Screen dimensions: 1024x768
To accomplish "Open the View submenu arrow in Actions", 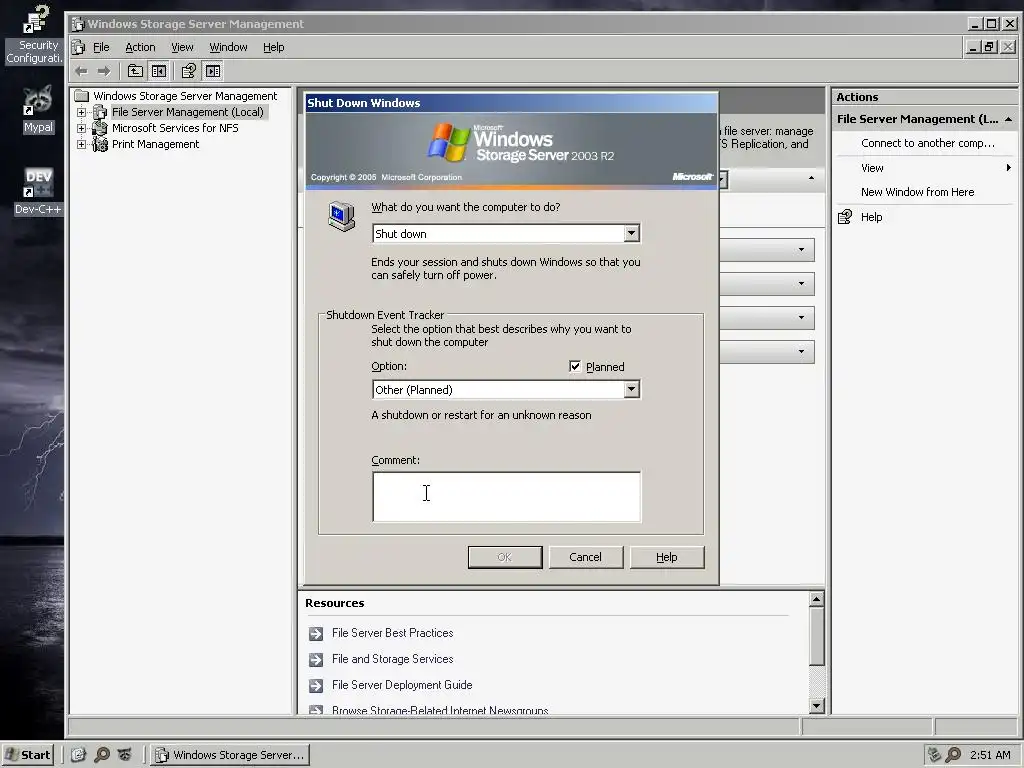I will click(1008, 168).
